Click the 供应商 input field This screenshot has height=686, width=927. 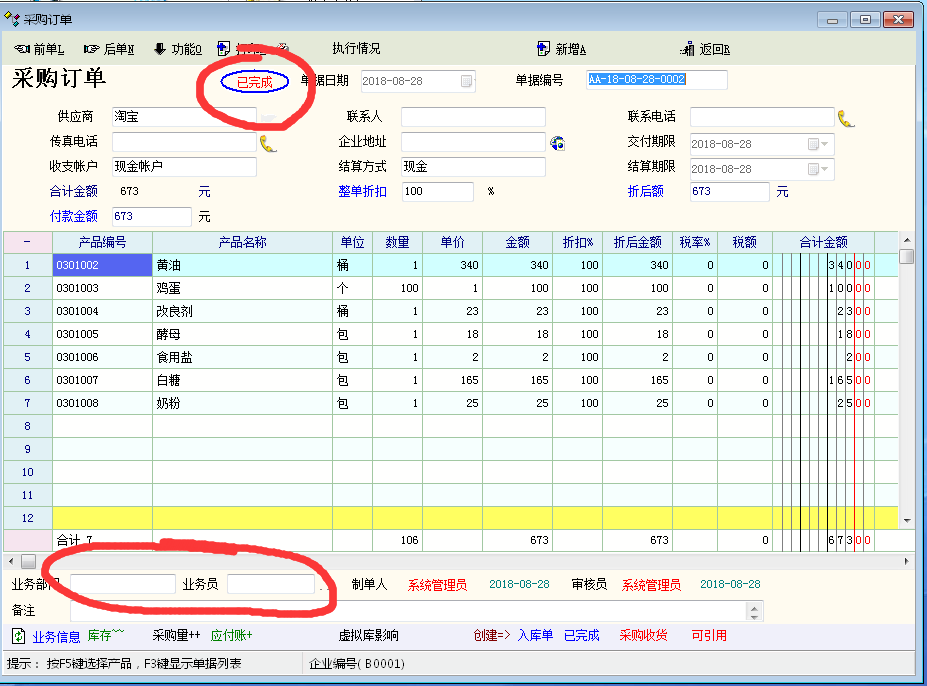tap(183, 117)
